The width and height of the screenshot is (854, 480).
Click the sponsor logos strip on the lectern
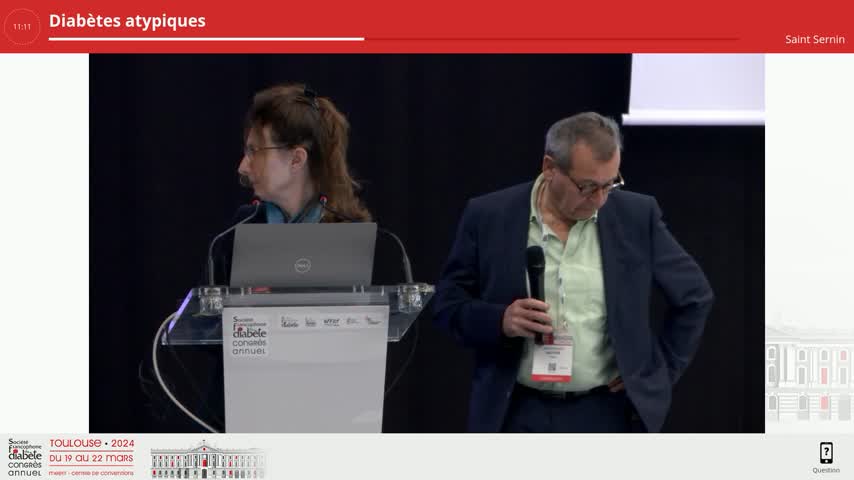click(331, 321)
